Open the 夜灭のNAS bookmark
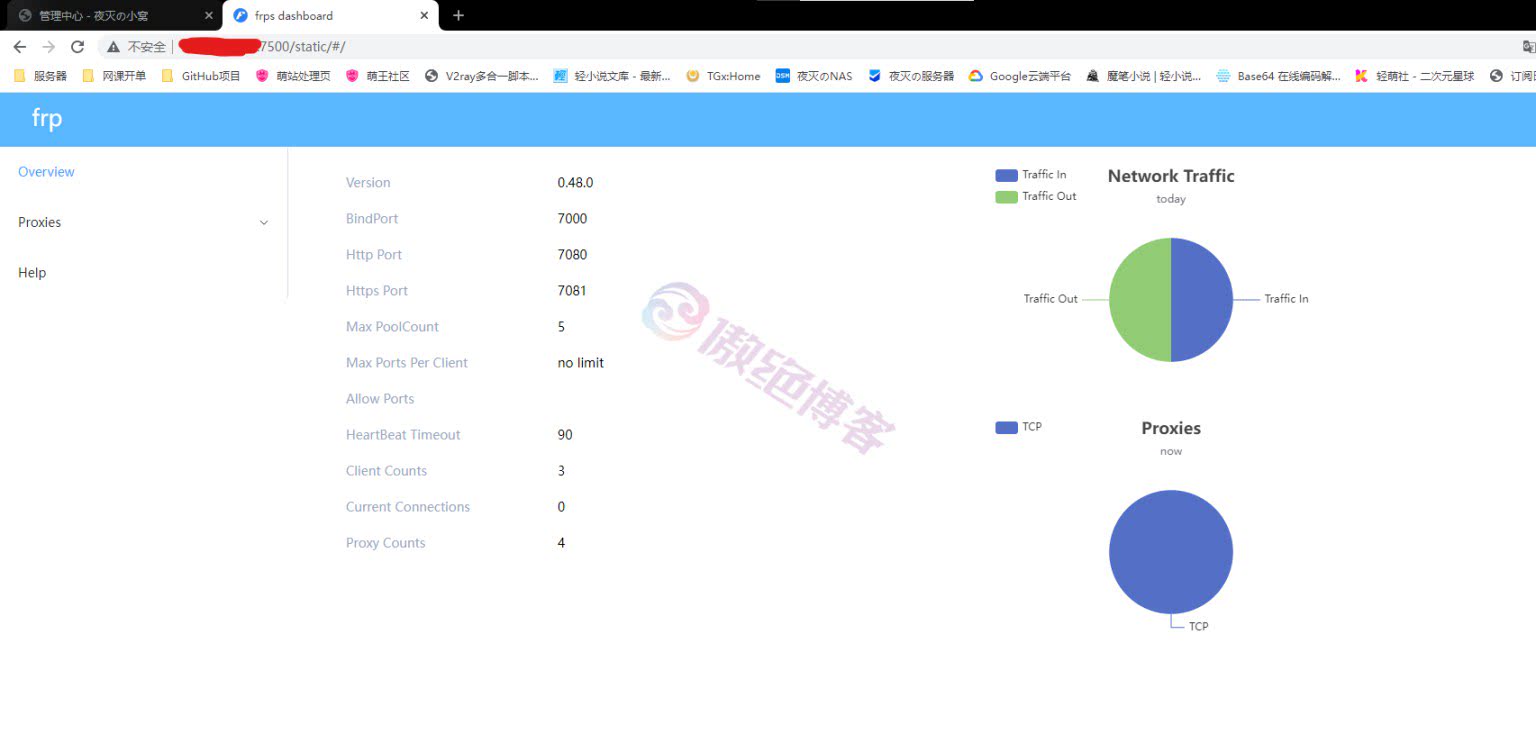The height and width of the screenshot is (752, 1536). point(814,76)
